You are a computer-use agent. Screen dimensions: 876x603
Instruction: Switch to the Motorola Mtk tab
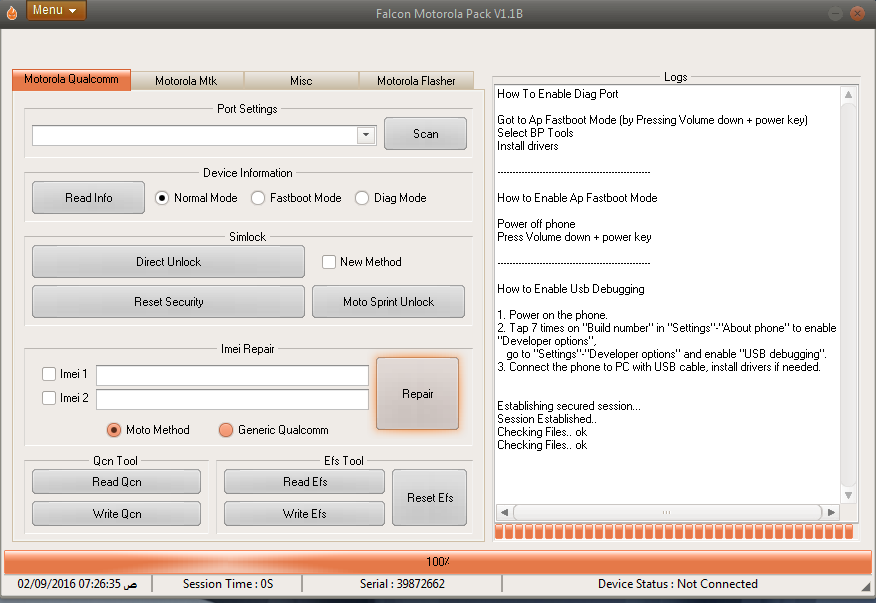tap(186, 80)
